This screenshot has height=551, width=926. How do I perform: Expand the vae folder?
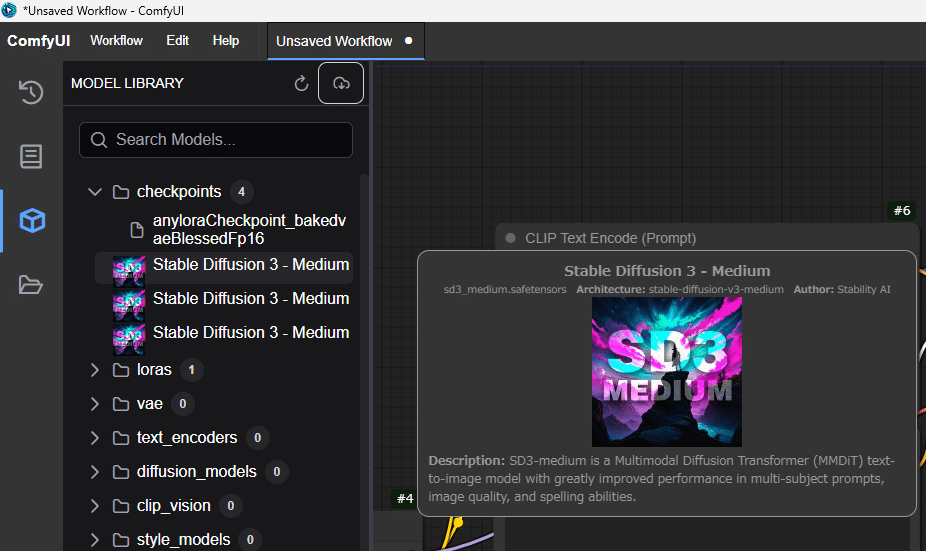[94, 404]
